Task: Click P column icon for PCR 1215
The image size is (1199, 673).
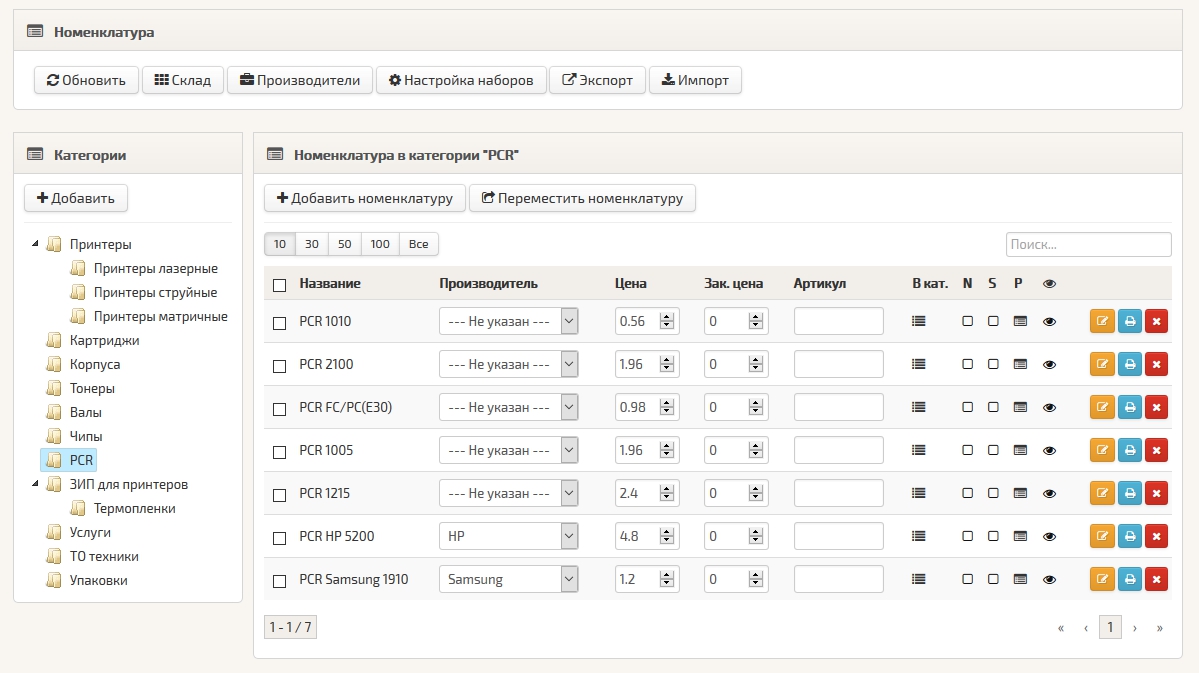Action: coord(1020,493)
